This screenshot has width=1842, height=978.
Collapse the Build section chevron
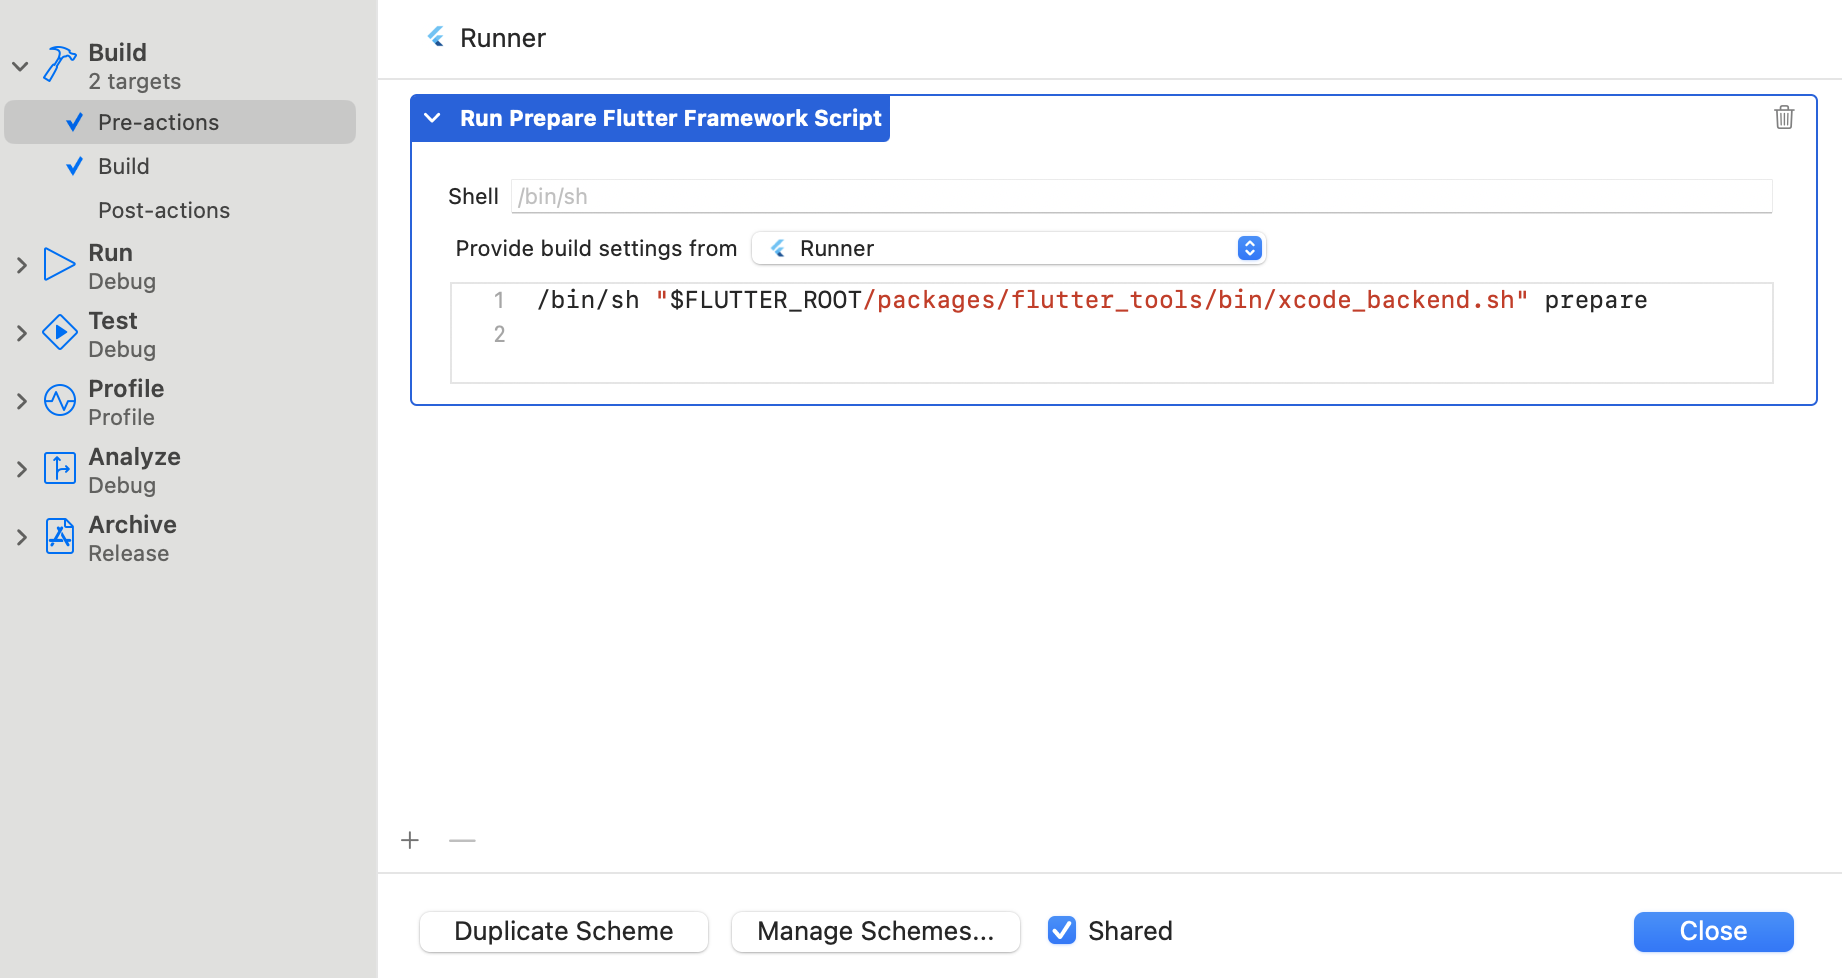(x=20, y=66)
